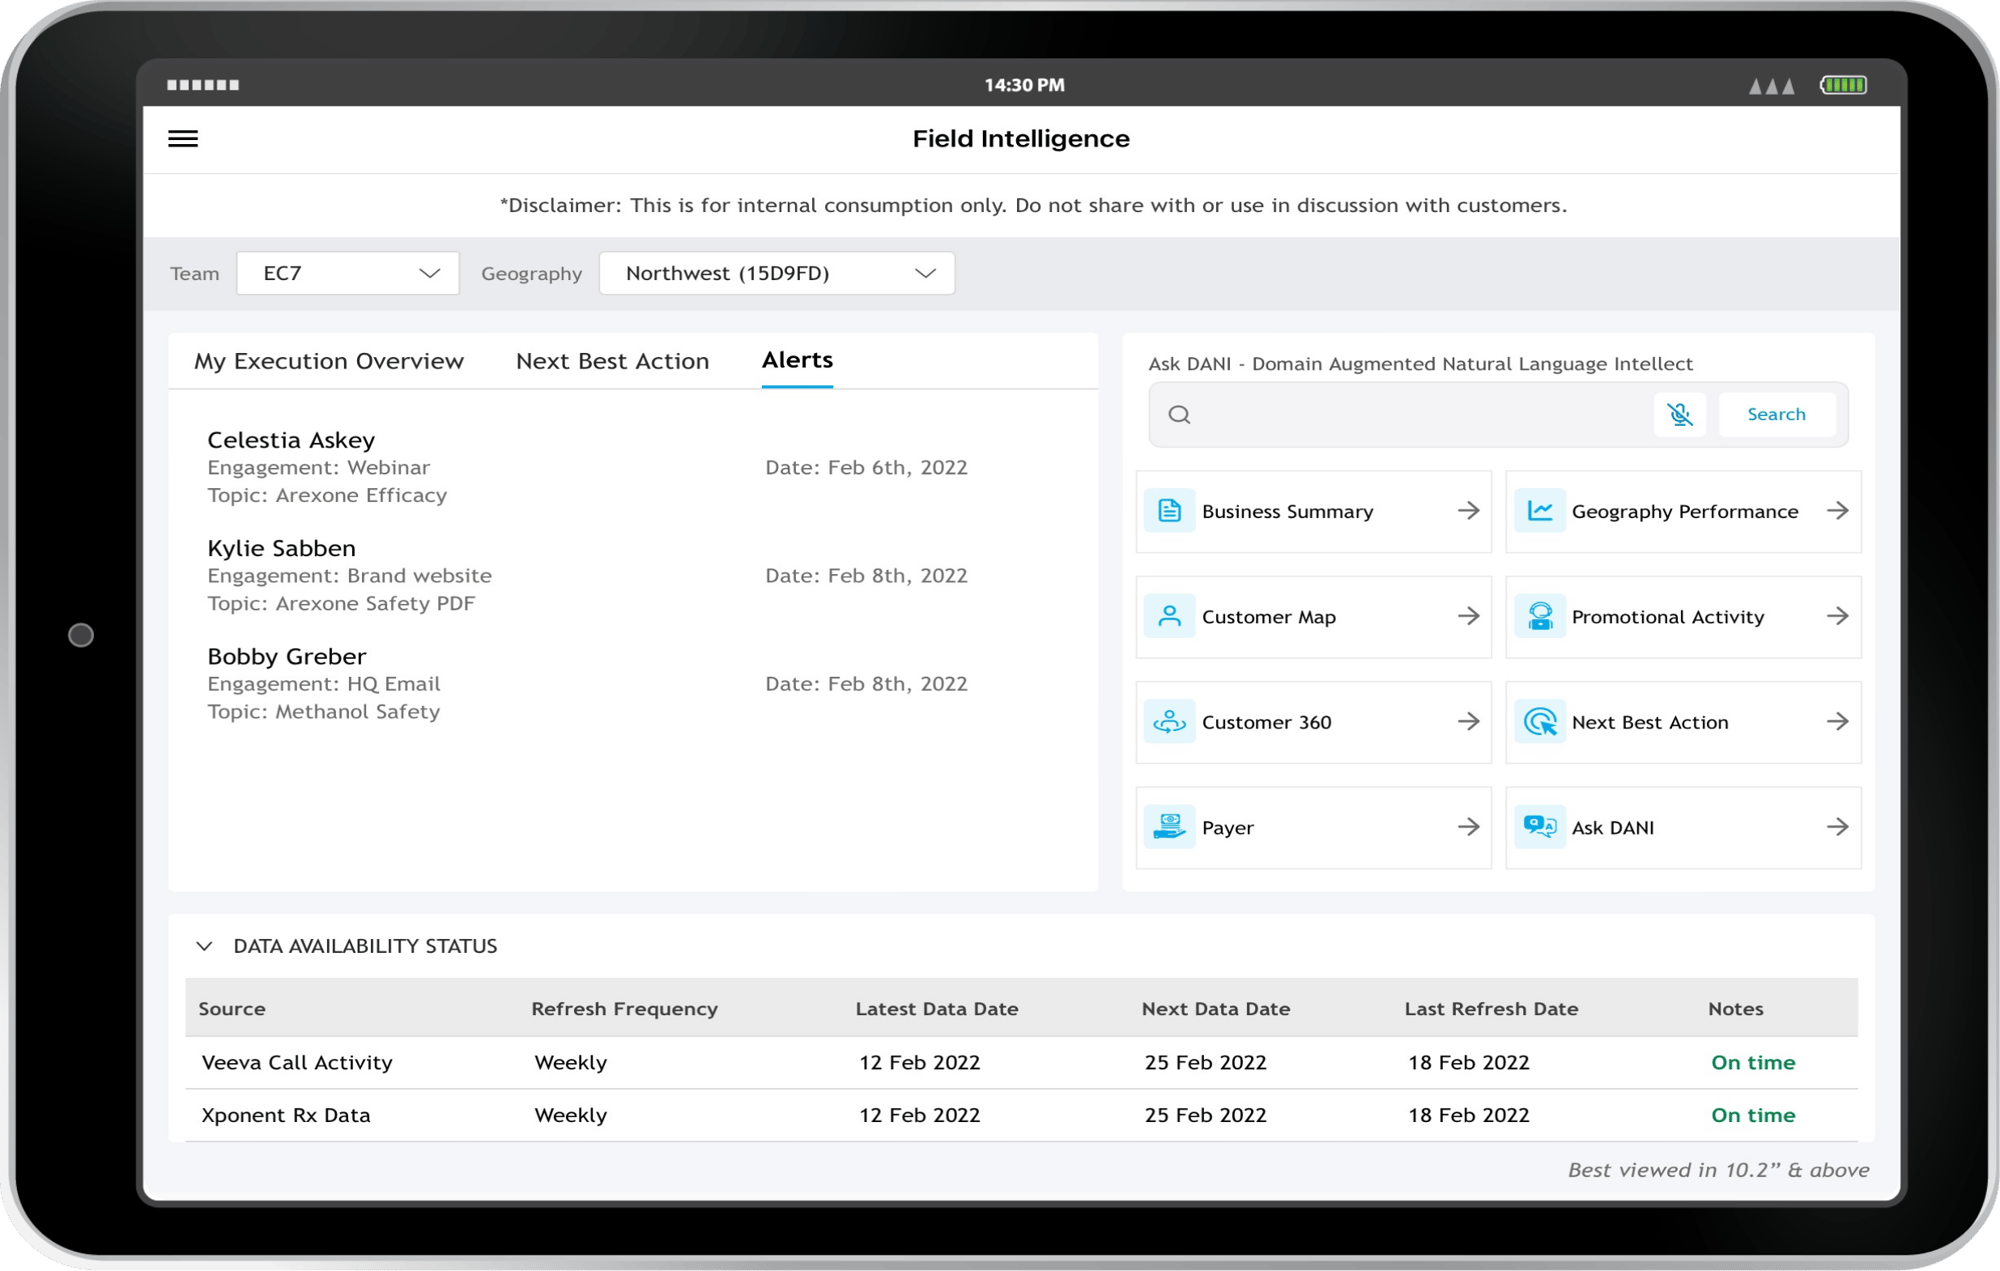Screen dimensions: 2000x1271
Task: Click the Promotional Activity icon
Action: [1540, 616]
